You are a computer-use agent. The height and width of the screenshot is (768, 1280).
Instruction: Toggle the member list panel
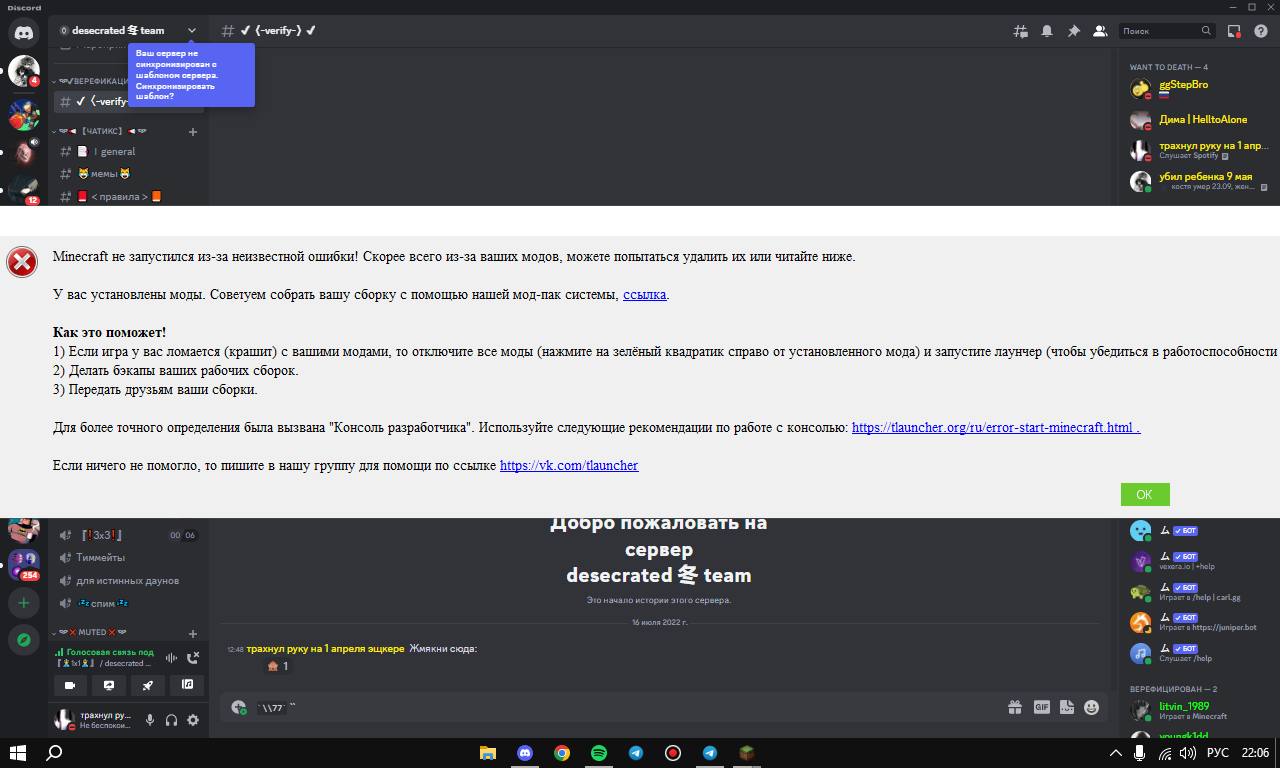[1100, 31]
